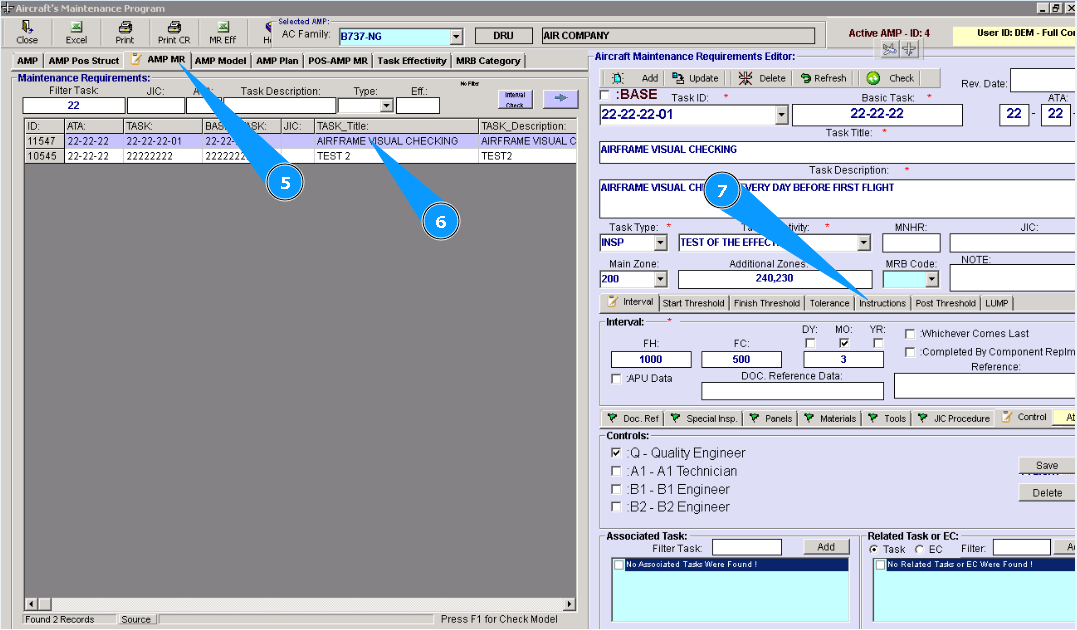Select the EC radio button
This screenshot has height=630, width=1077.
pyautogui.click(x=920, y=549)
